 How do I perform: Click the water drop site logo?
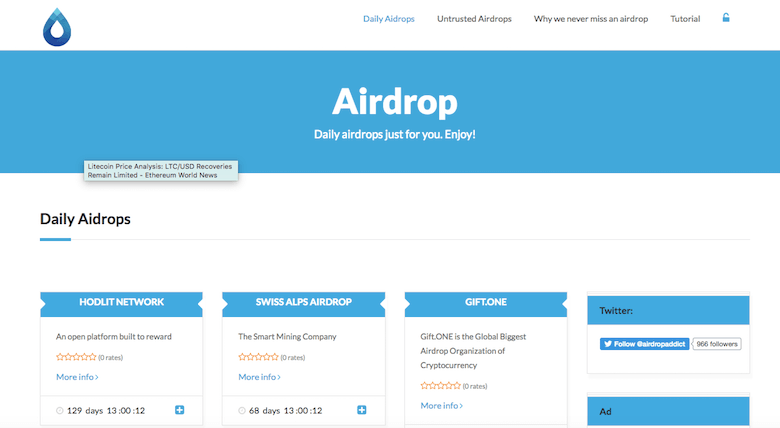[x=57, y=27]
